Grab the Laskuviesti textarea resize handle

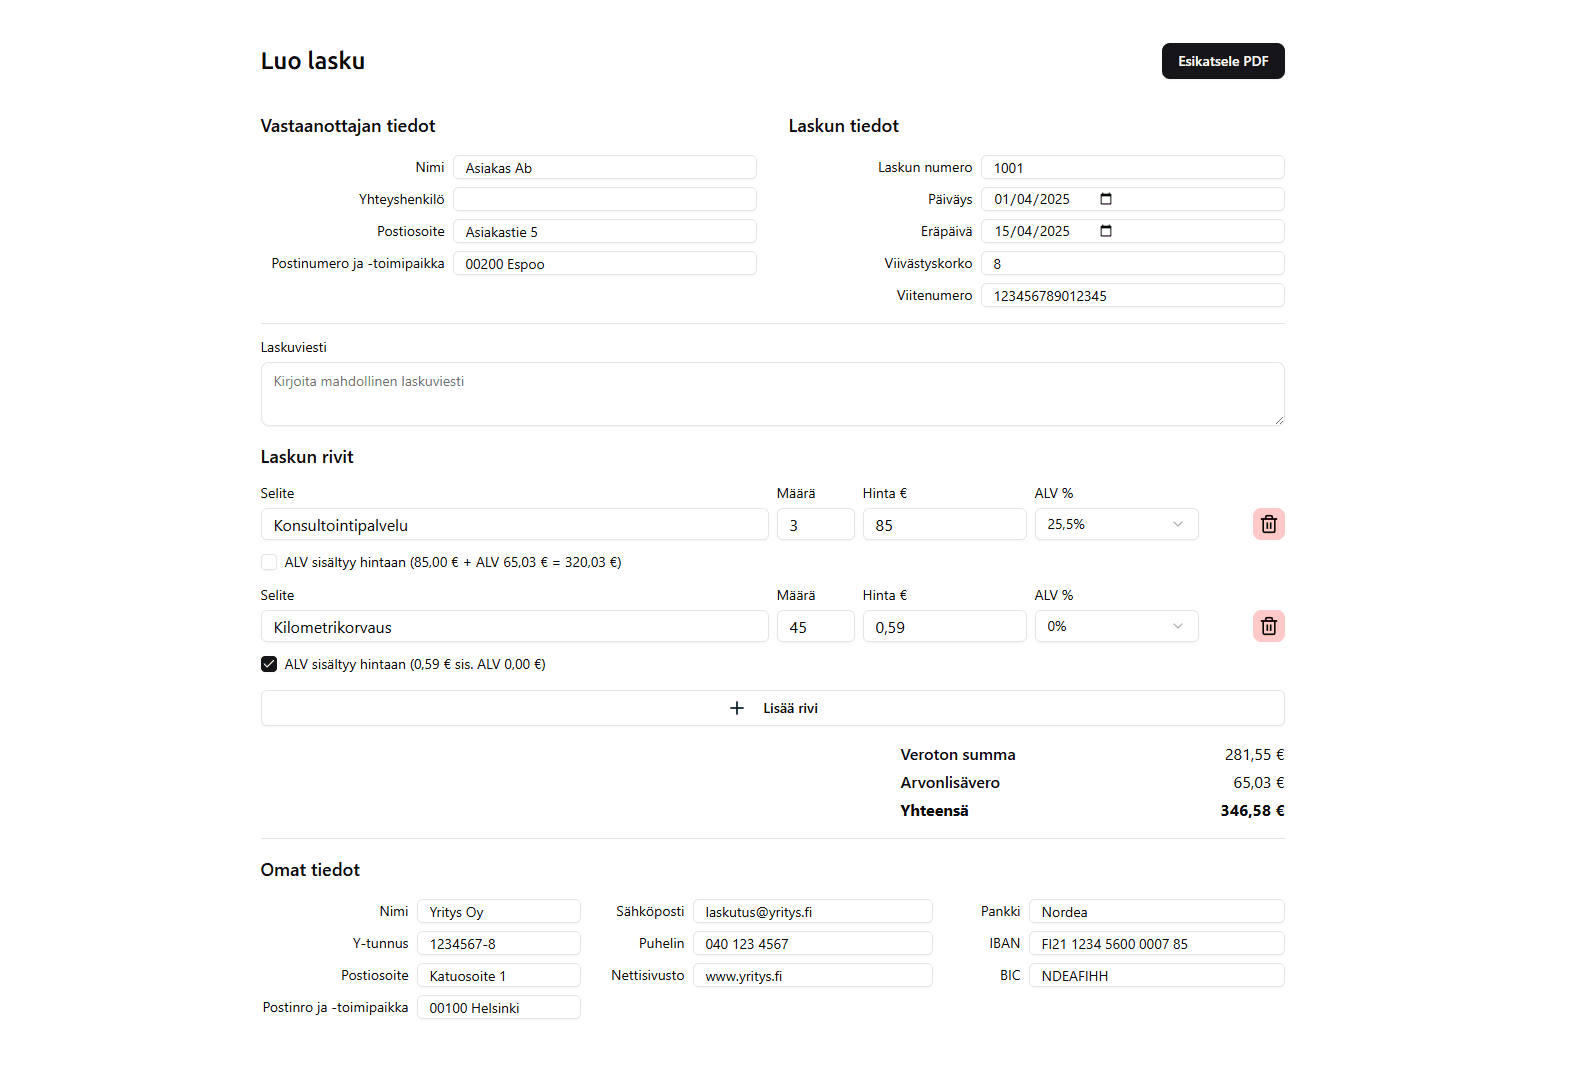(1279, 420)
